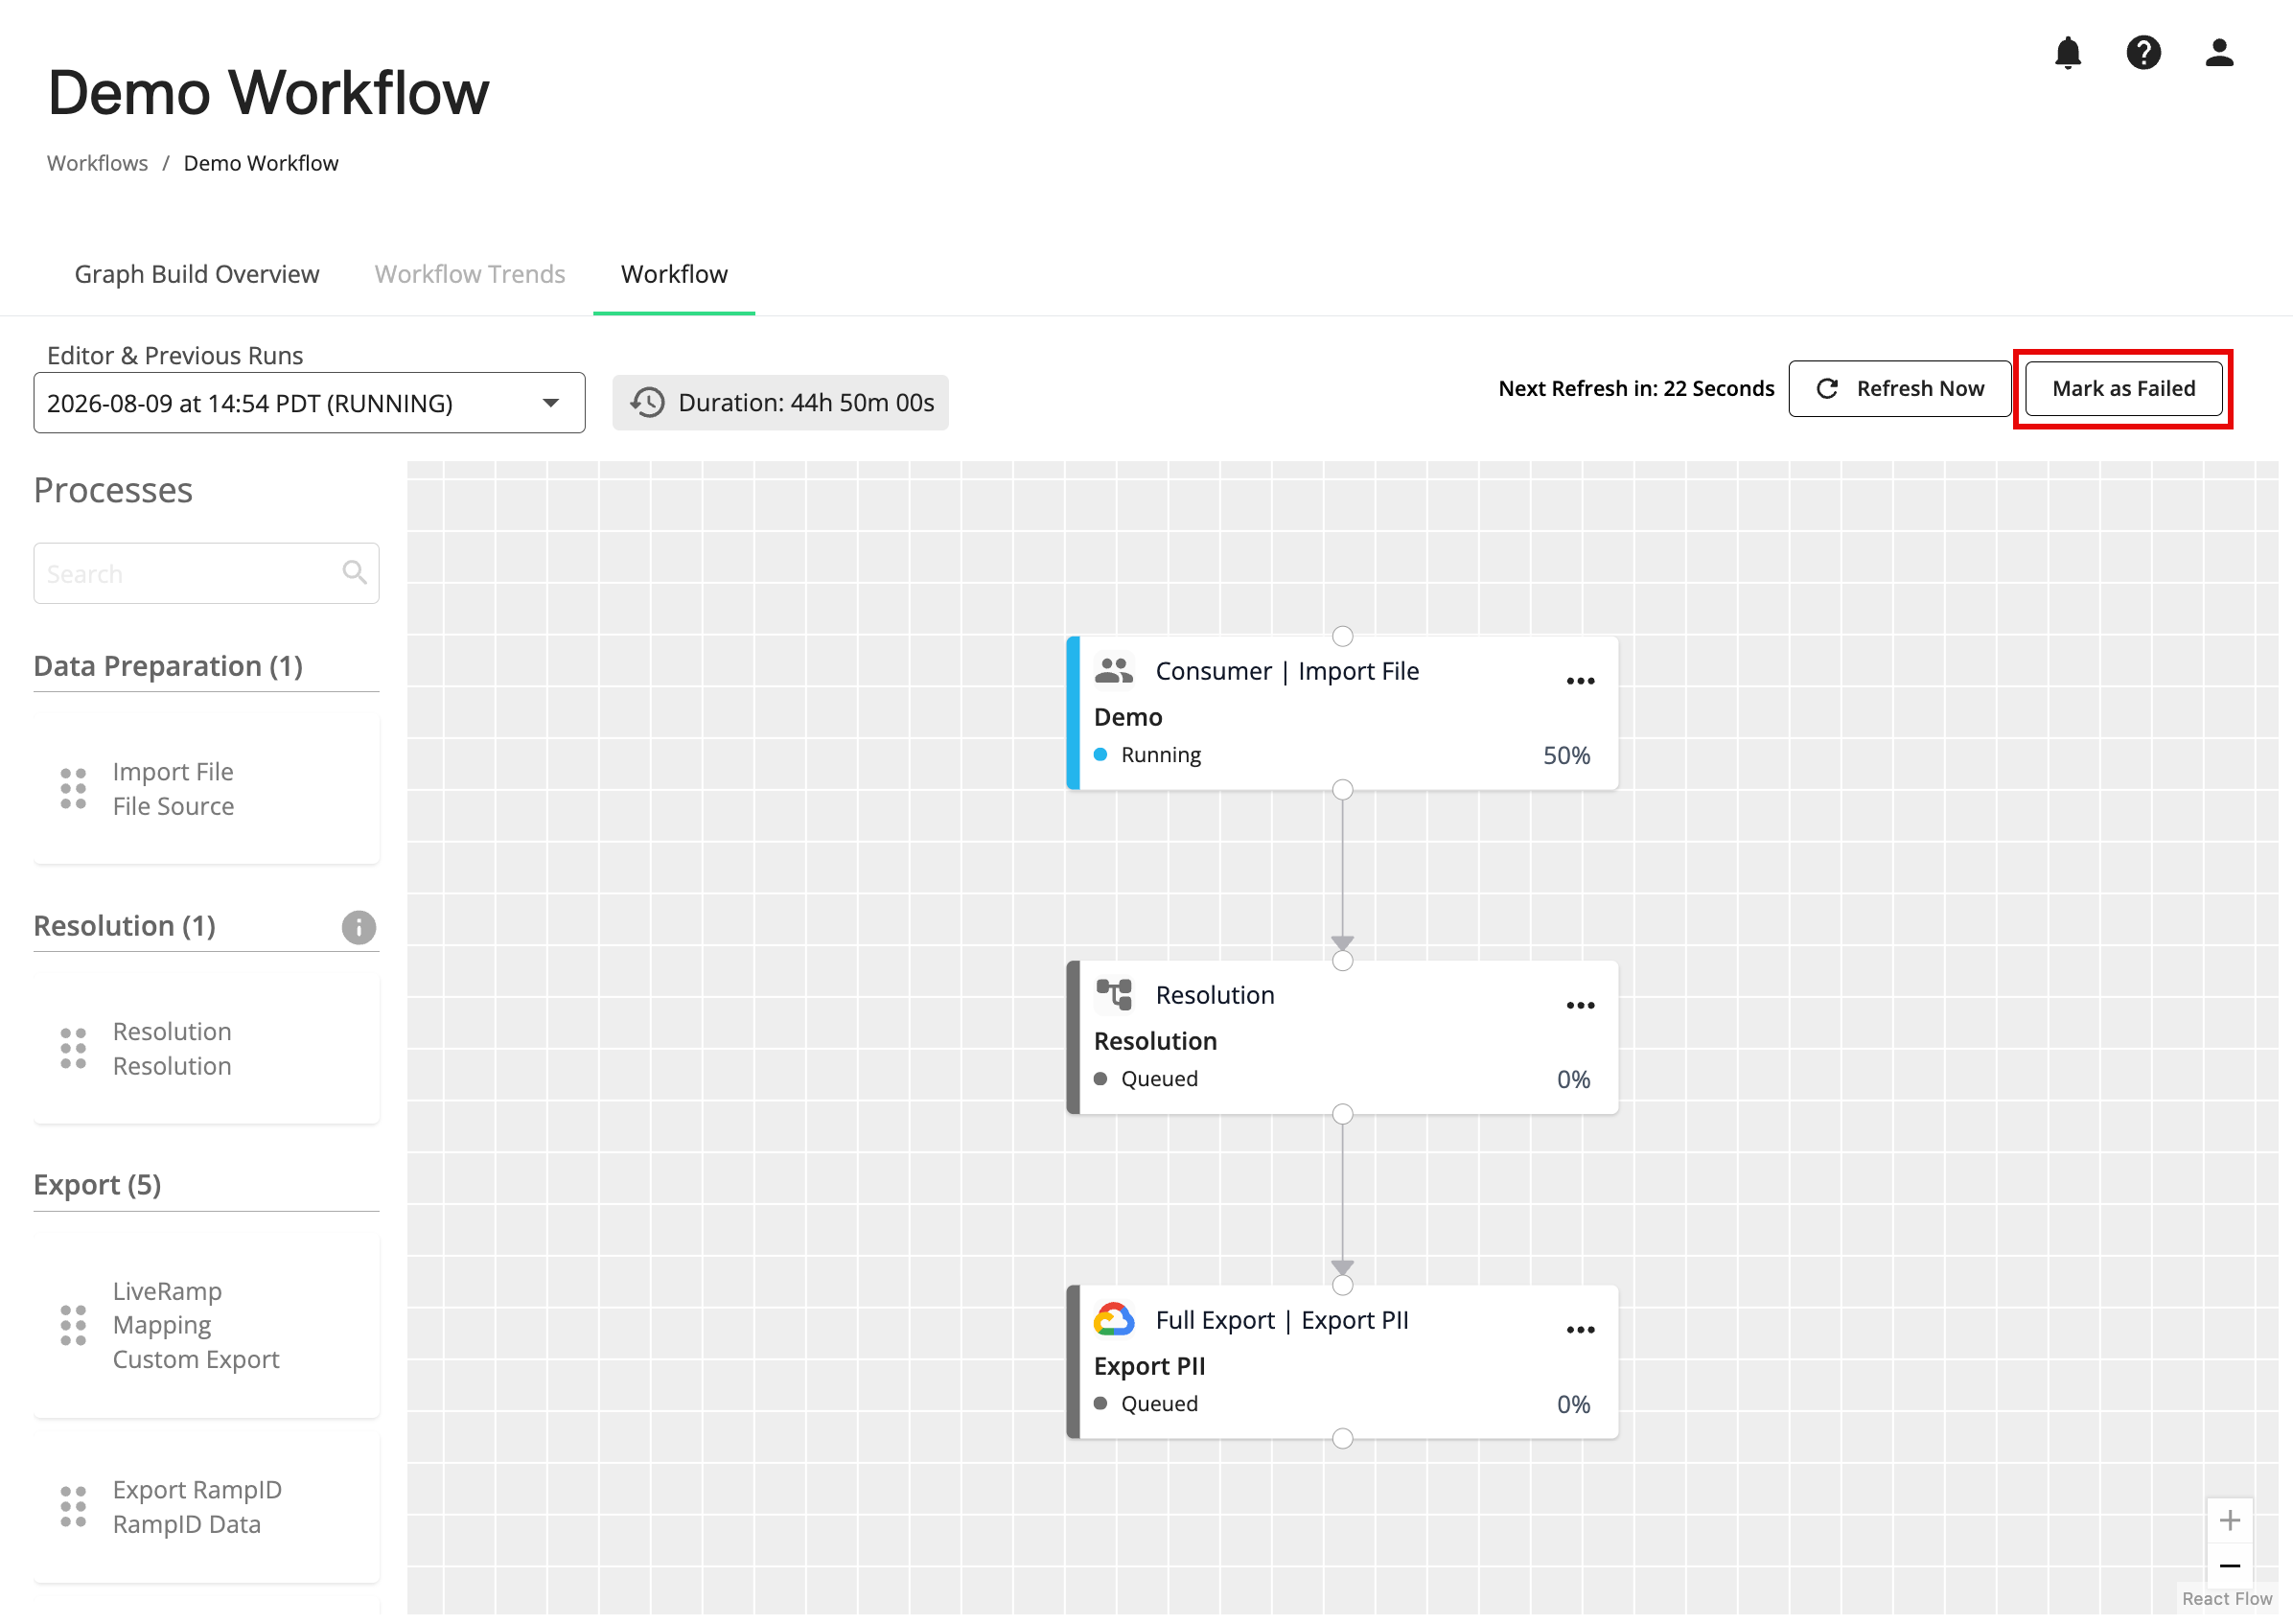Click the Export (5) section header

pos(97,1186)
